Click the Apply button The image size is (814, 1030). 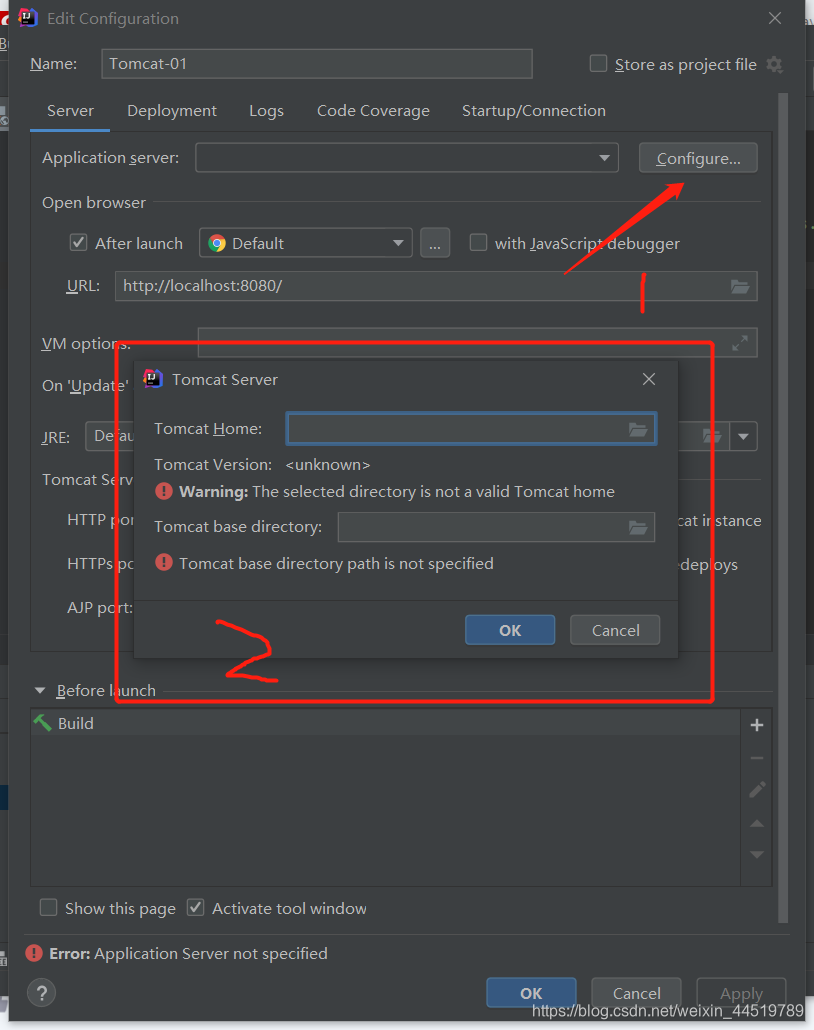(741, 993)
